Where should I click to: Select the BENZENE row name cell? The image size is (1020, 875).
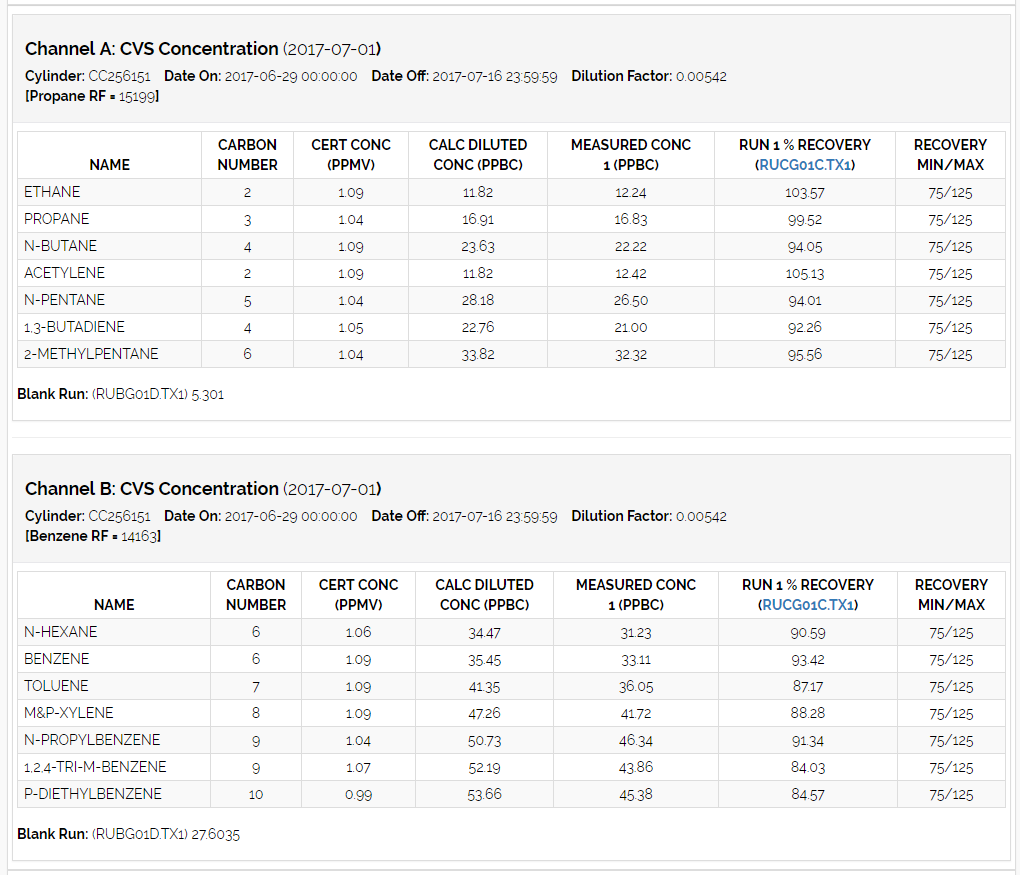[x=57, y=659]
